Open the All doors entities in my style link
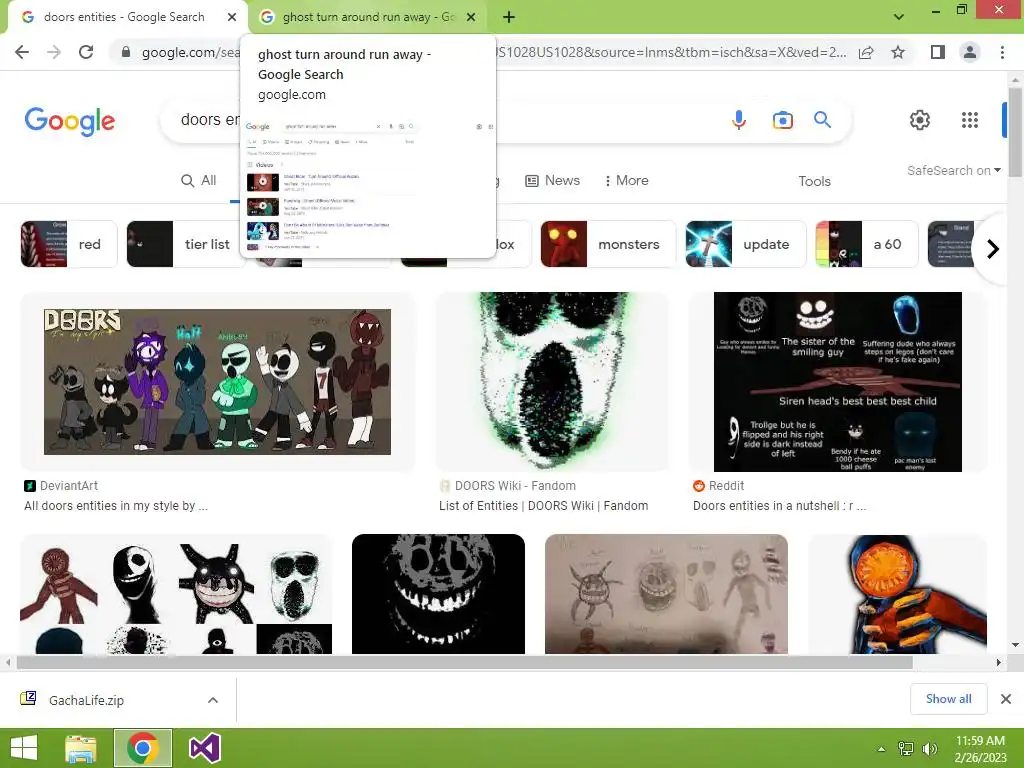Viewport: 1024px width, 768px height. click(116, 506)
